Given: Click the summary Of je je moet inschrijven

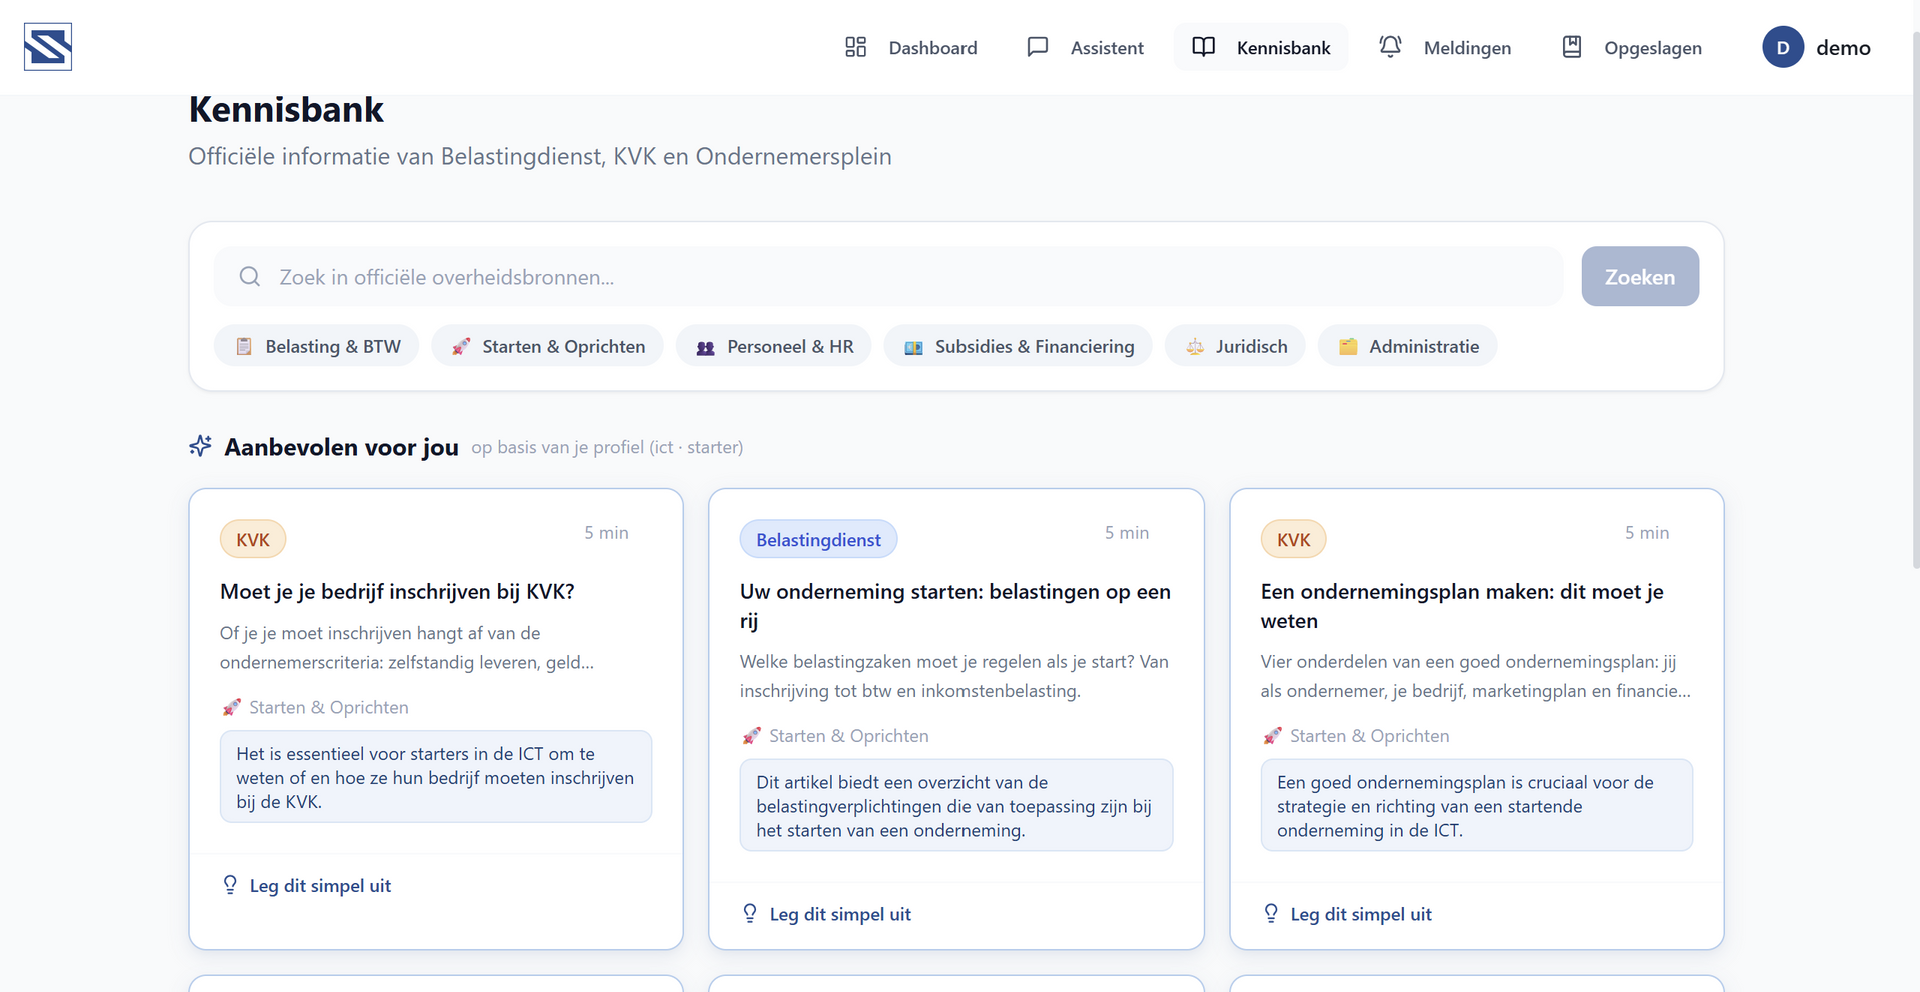Looking at the screenshot, I should click(x=407, y=647).
